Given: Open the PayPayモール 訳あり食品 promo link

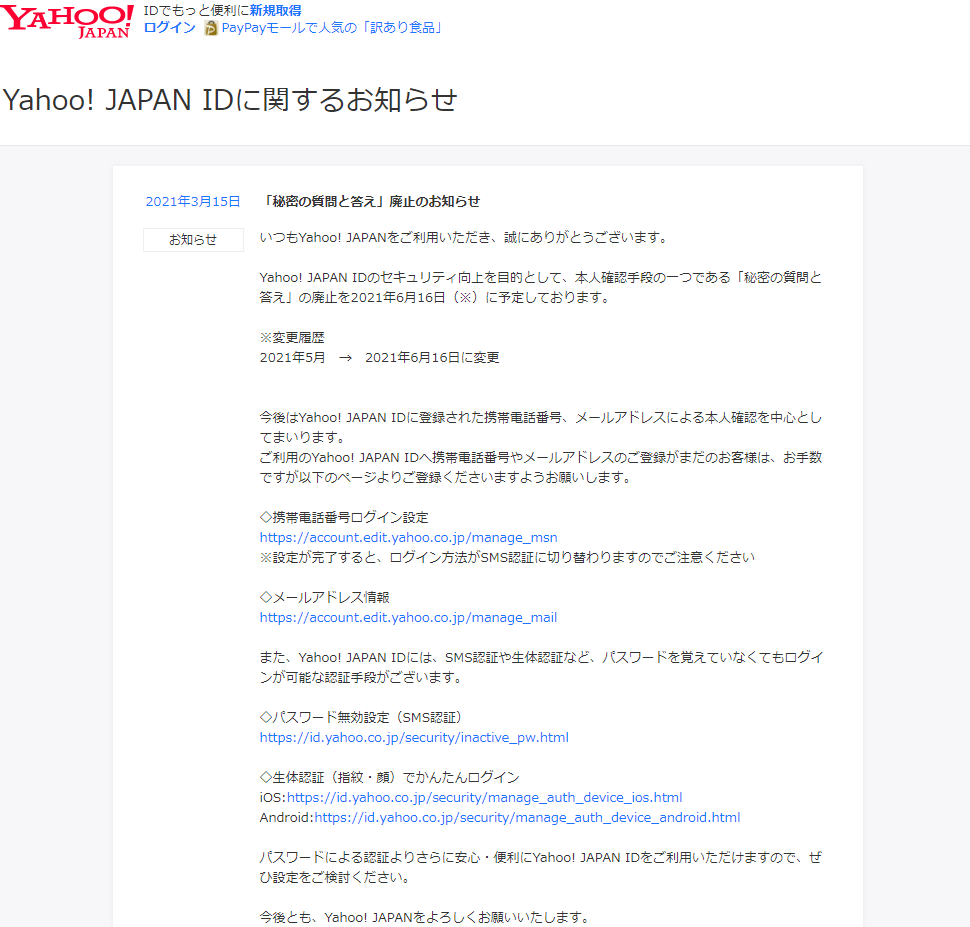Looking at the screenshot, I should click(x=332, y=28).
